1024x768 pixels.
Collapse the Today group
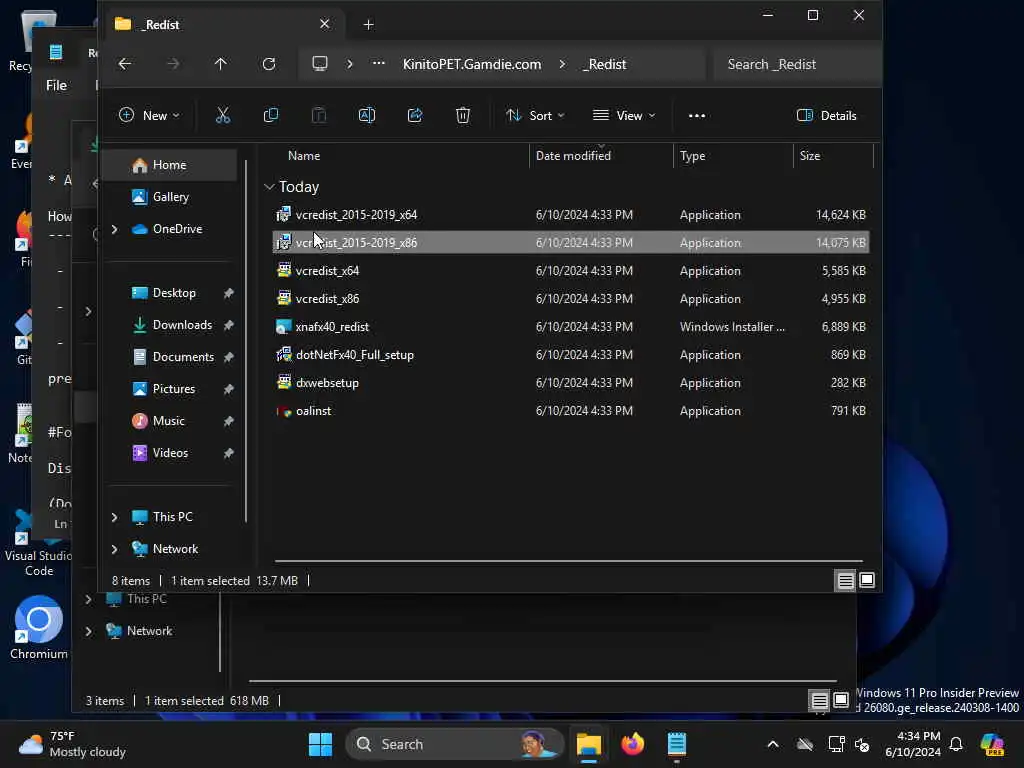click(269, 187)
